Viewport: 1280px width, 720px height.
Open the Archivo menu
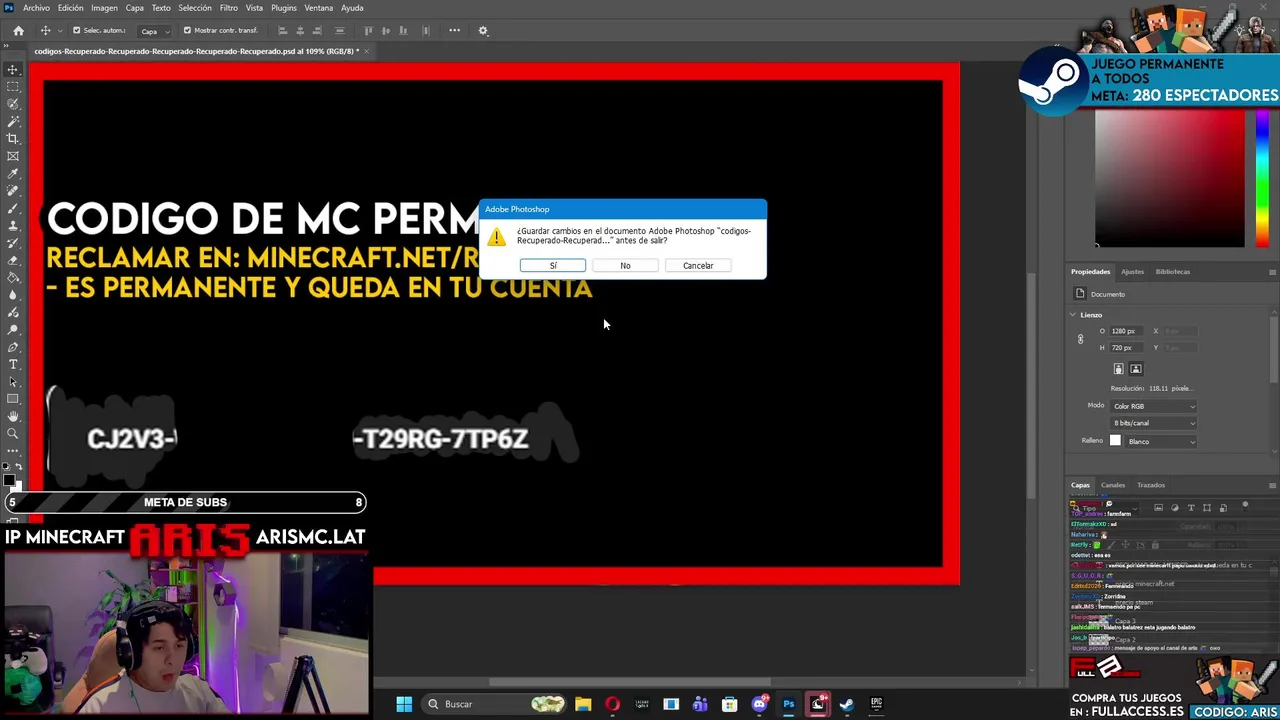tap(36, 8)
